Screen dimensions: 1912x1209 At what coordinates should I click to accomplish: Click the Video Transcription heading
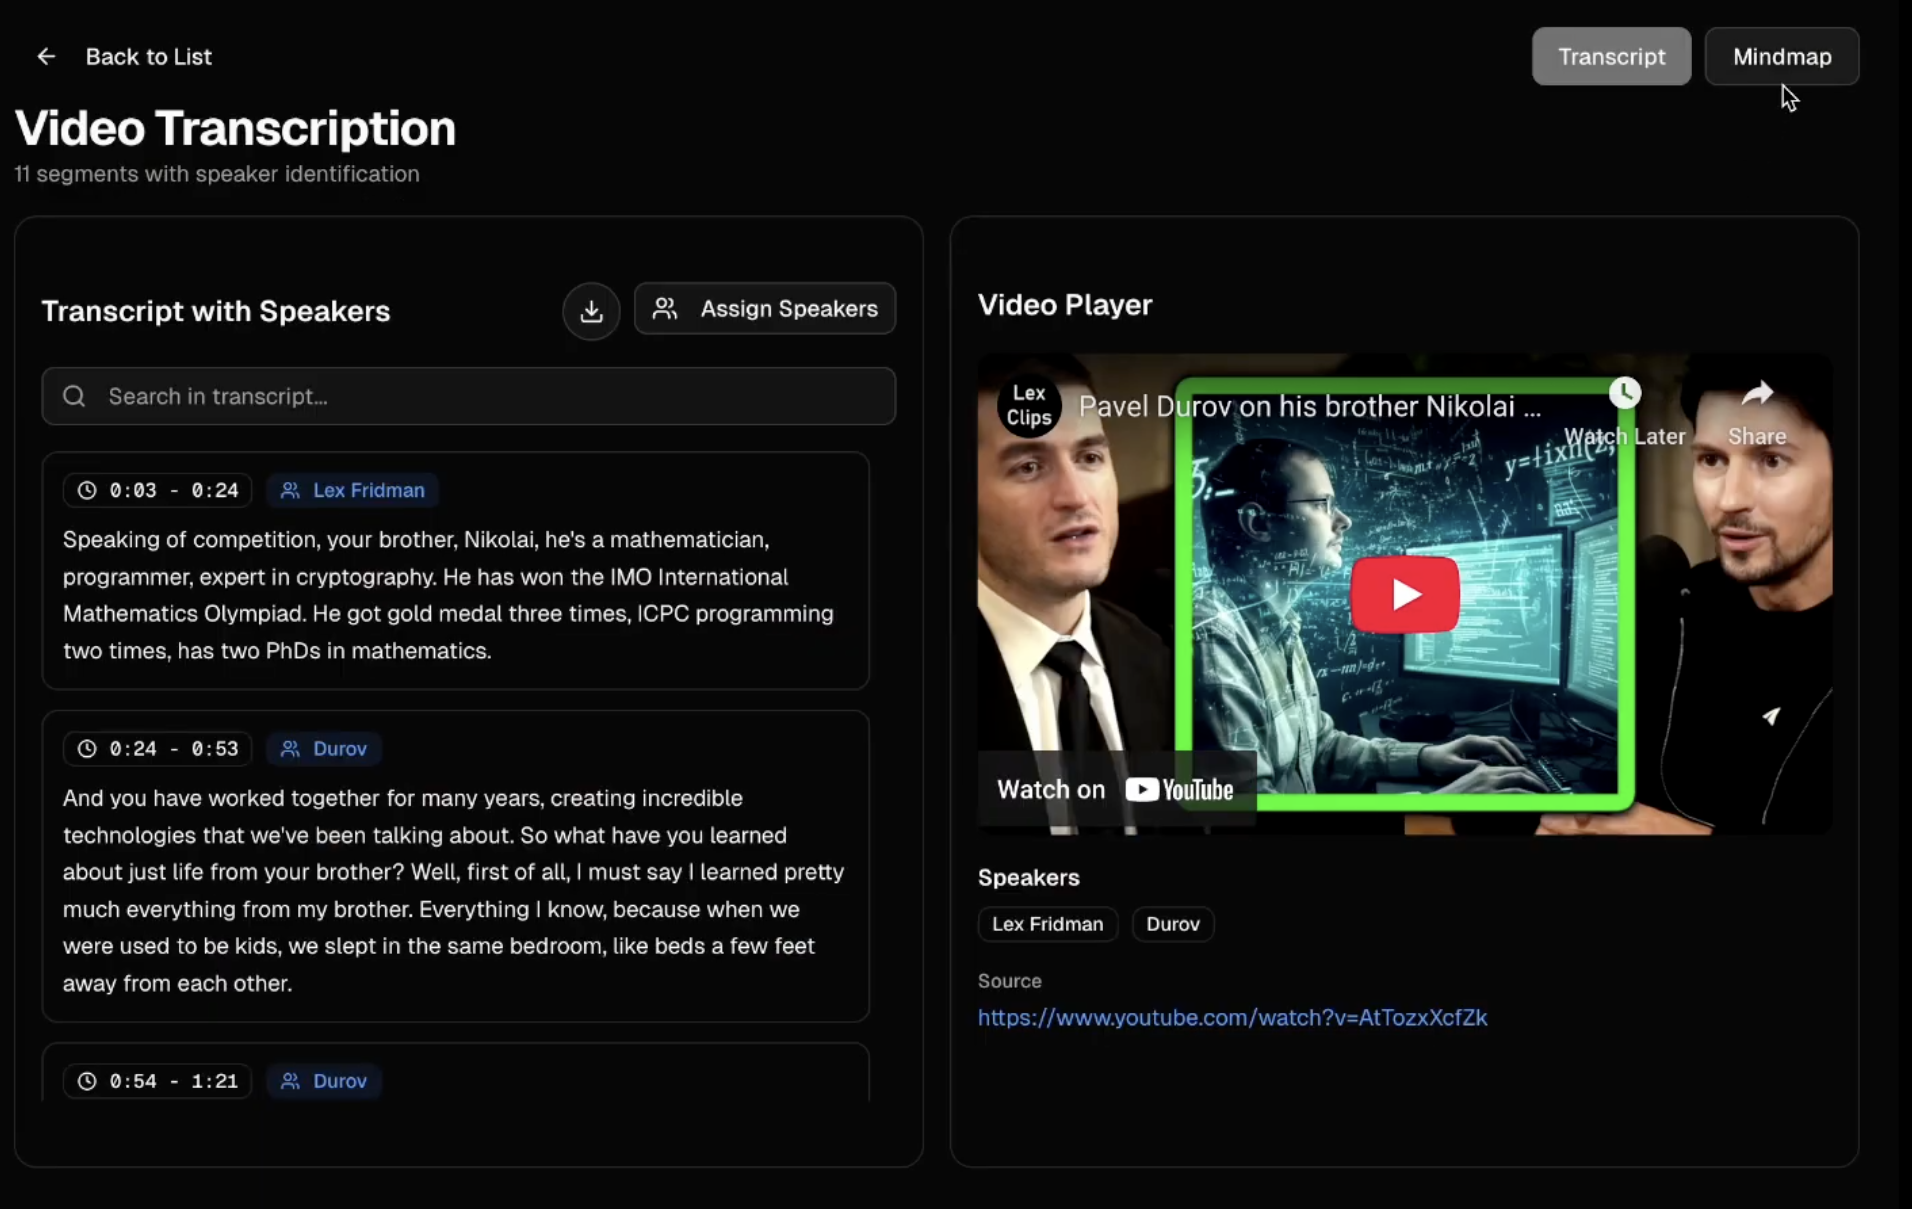pyautogui.click(x=235, y=128)
